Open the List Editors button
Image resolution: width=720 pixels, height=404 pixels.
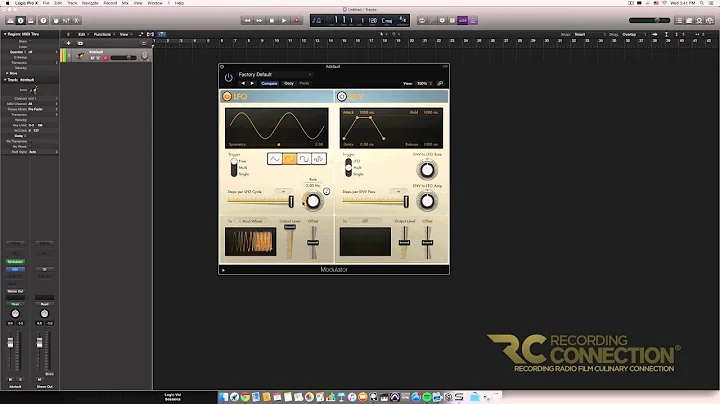679,20
